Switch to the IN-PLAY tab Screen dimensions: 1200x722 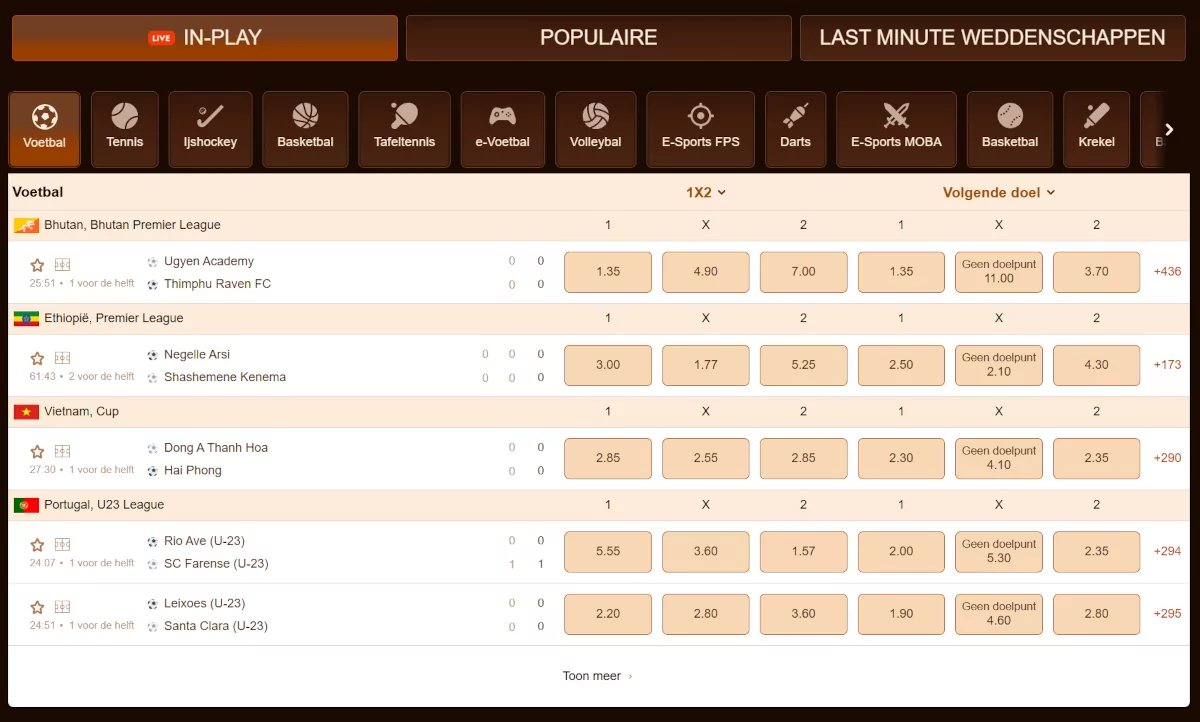(205, 38)
